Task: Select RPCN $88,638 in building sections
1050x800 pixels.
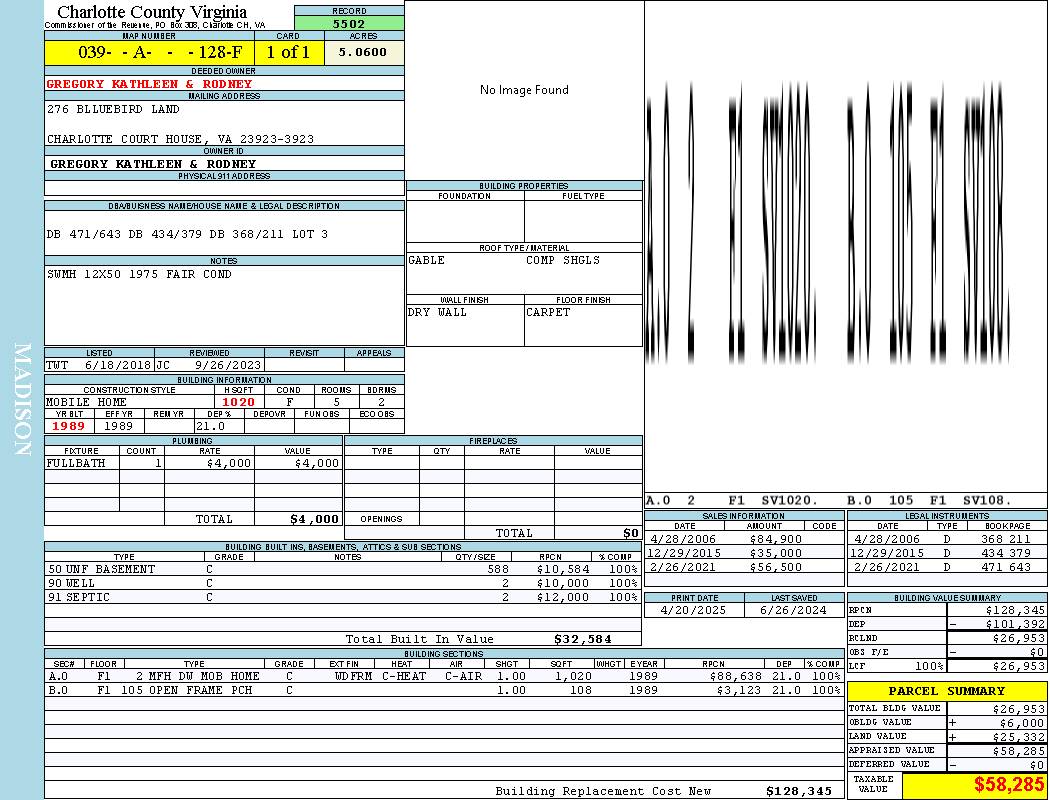Action: pyautogui.click(x=735, y=676)
